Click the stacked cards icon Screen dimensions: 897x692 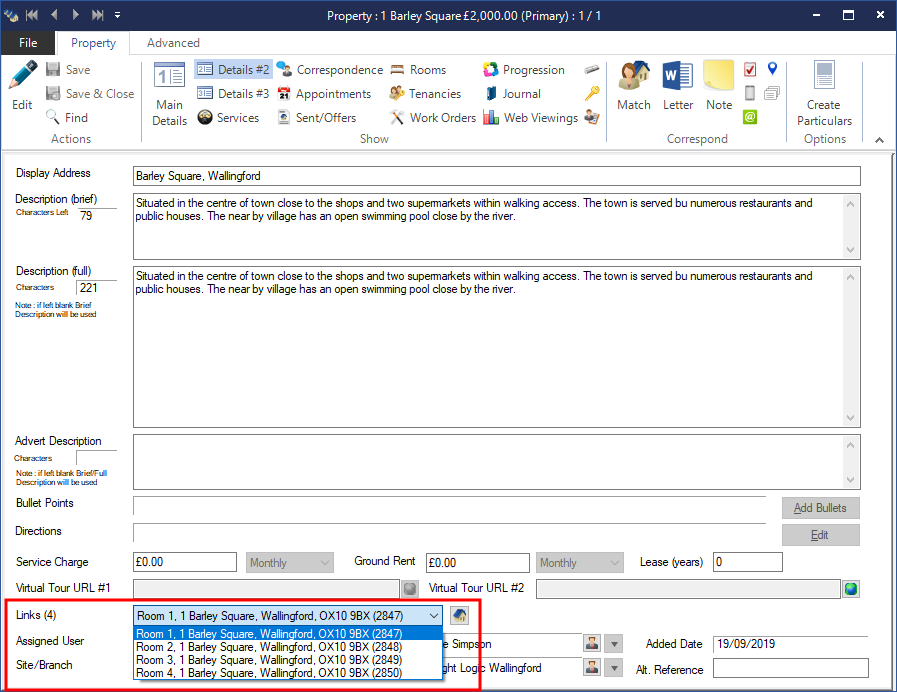772,93
